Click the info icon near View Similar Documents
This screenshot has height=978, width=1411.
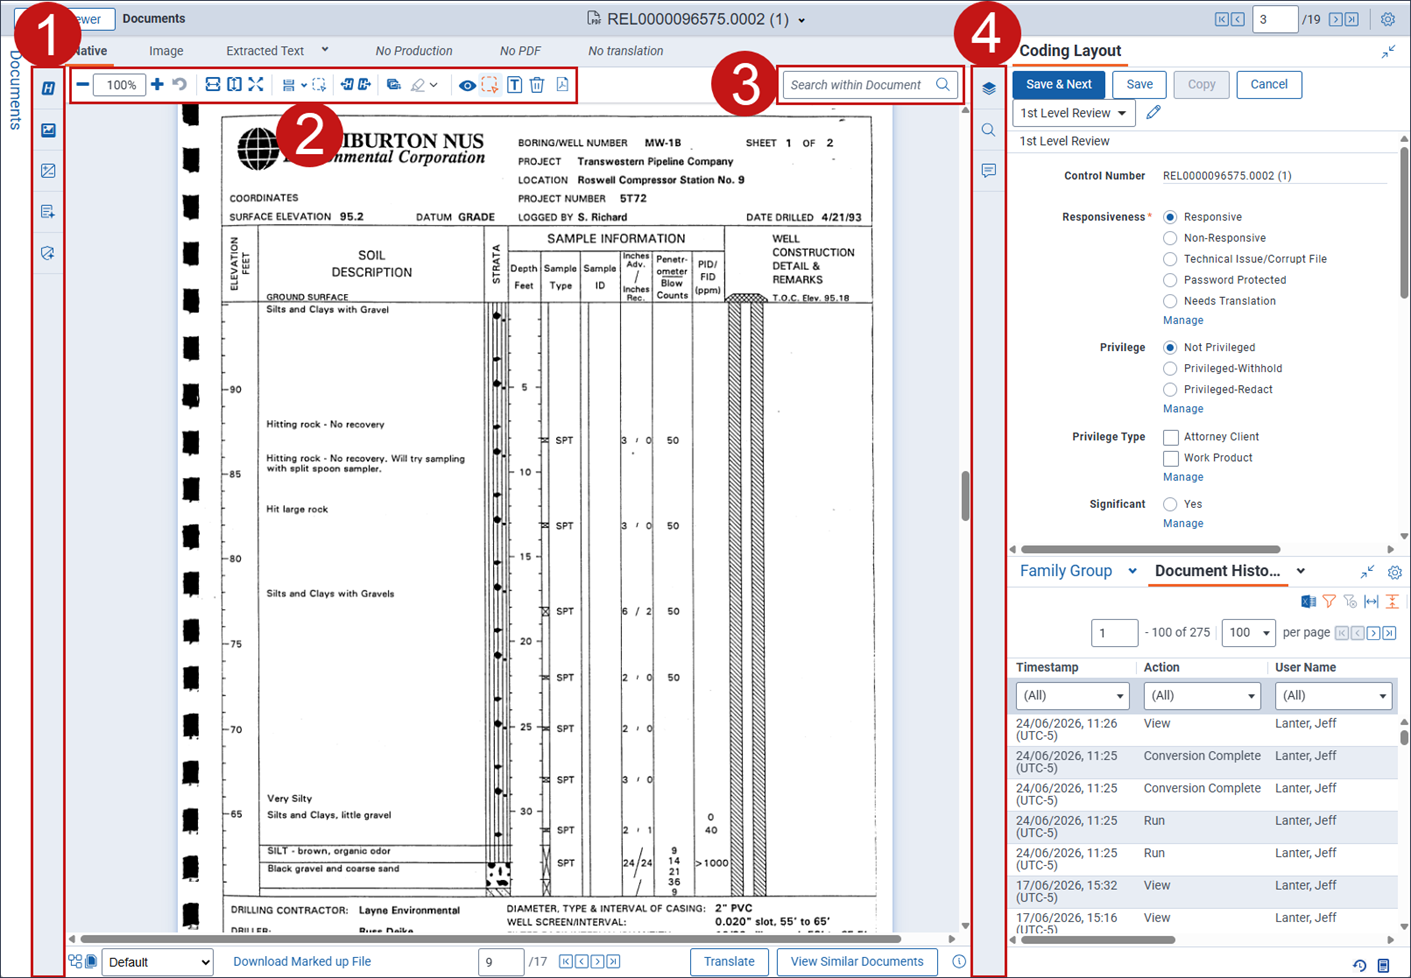[x=959, y=962]
